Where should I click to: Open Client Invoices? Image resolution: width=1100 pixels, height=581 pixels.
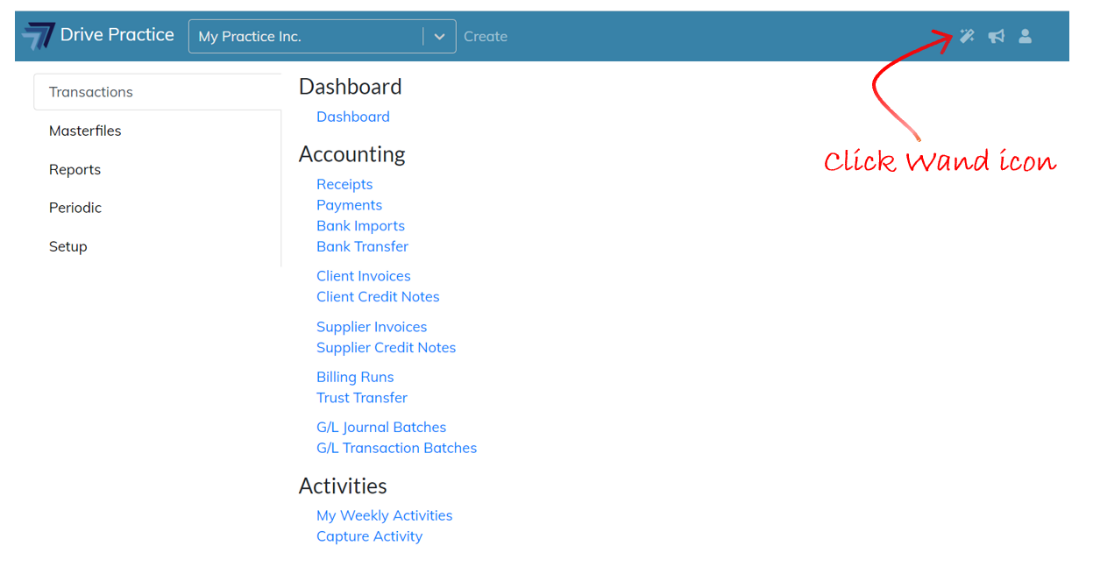[x=363, y=276]
